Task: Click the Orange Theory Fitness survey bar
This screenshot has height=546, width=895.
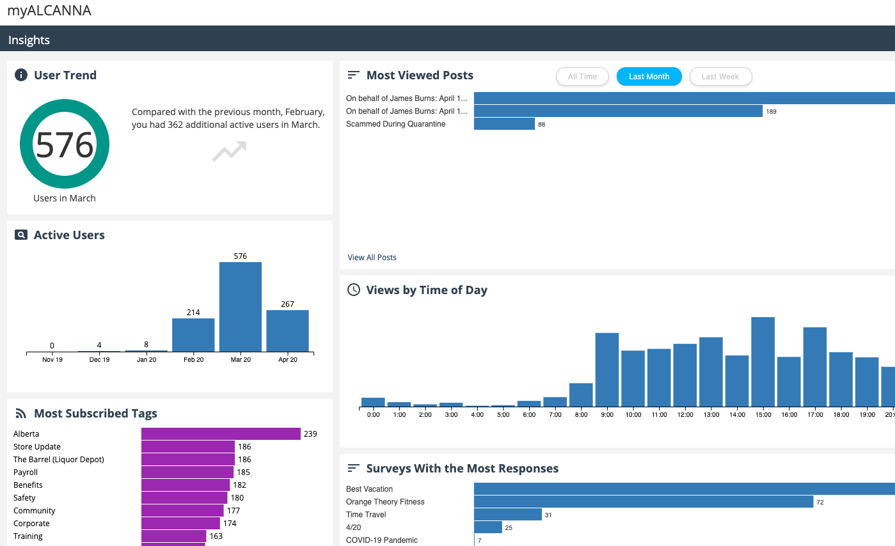Action: [x=643, y=501]
